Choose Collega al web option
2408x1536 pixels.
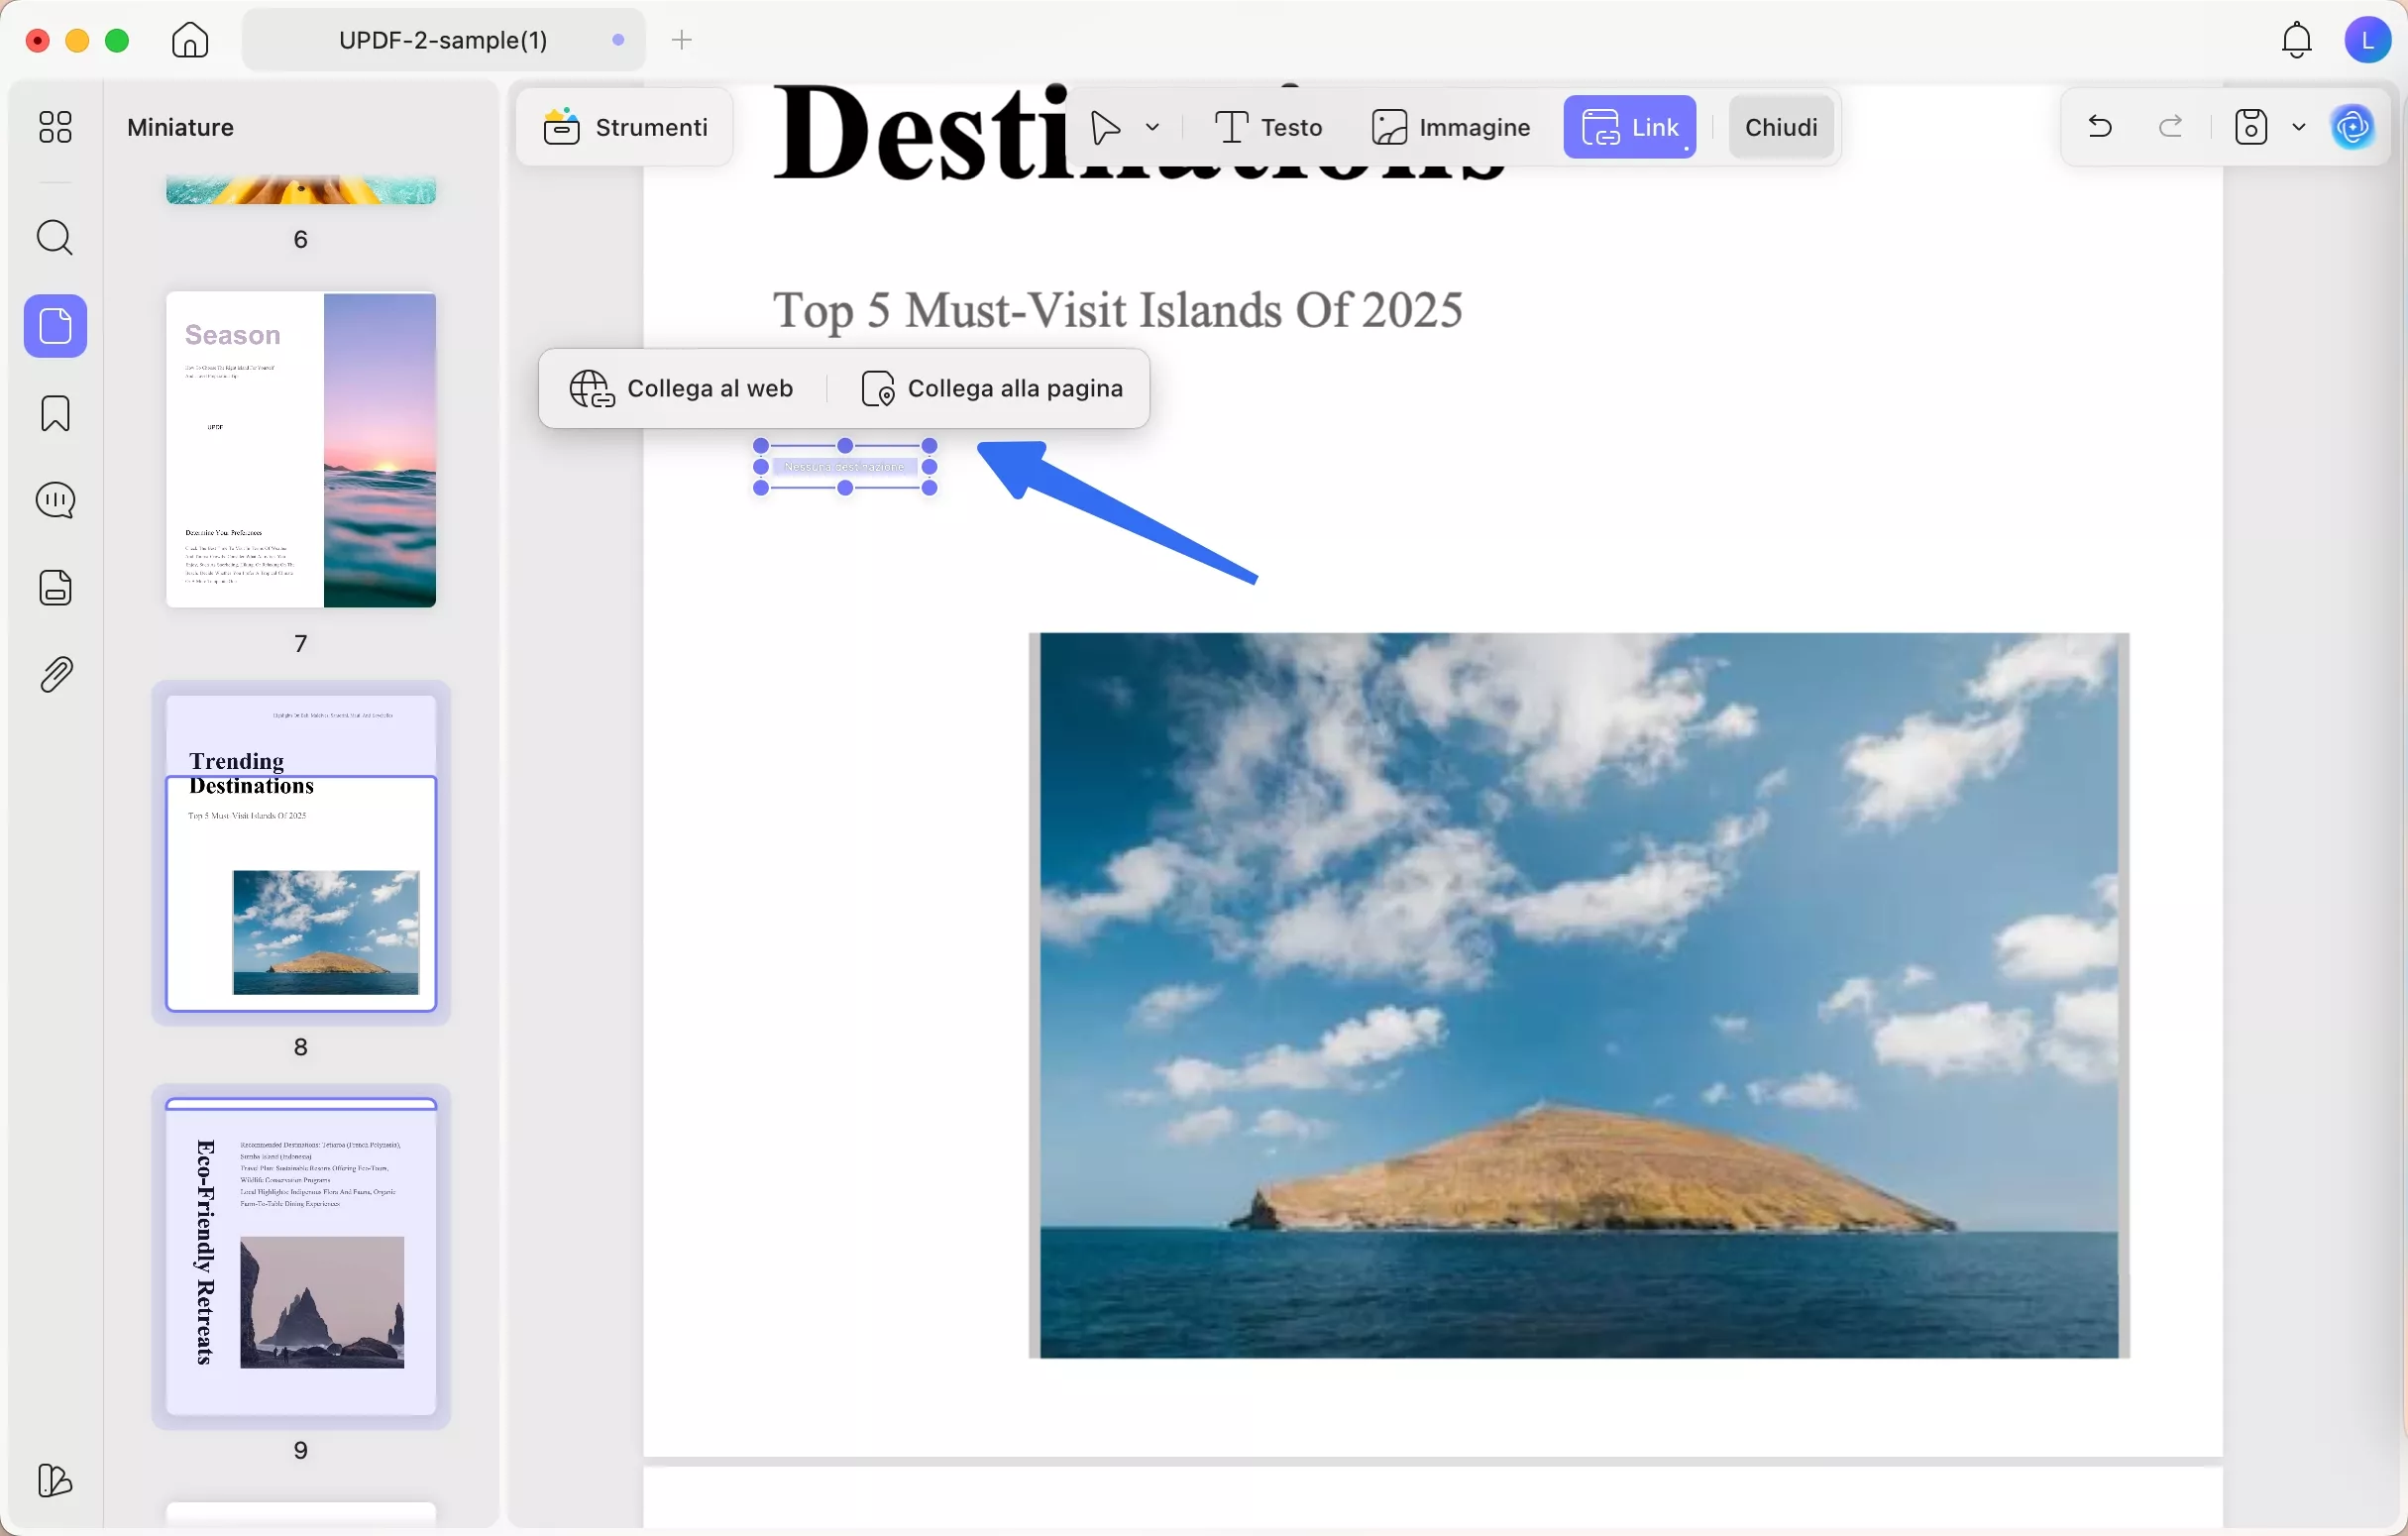pos(682,389)
